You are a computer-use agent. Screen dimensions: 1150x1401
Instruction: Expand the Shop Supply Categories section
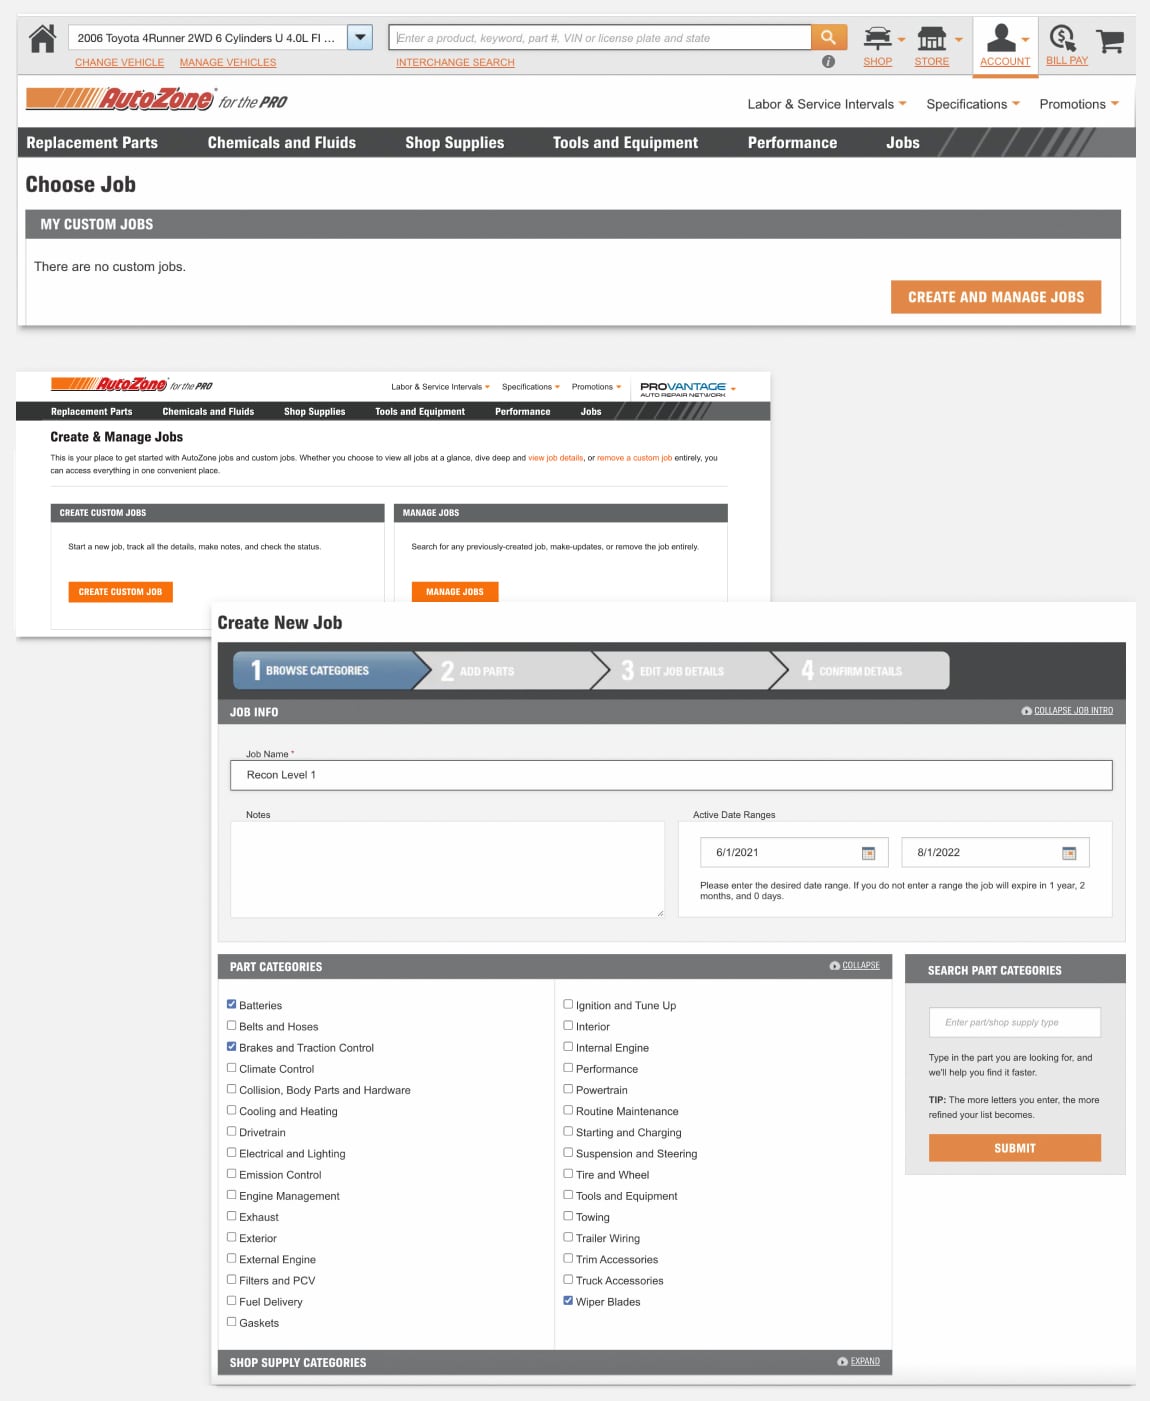coord(859,1362)
